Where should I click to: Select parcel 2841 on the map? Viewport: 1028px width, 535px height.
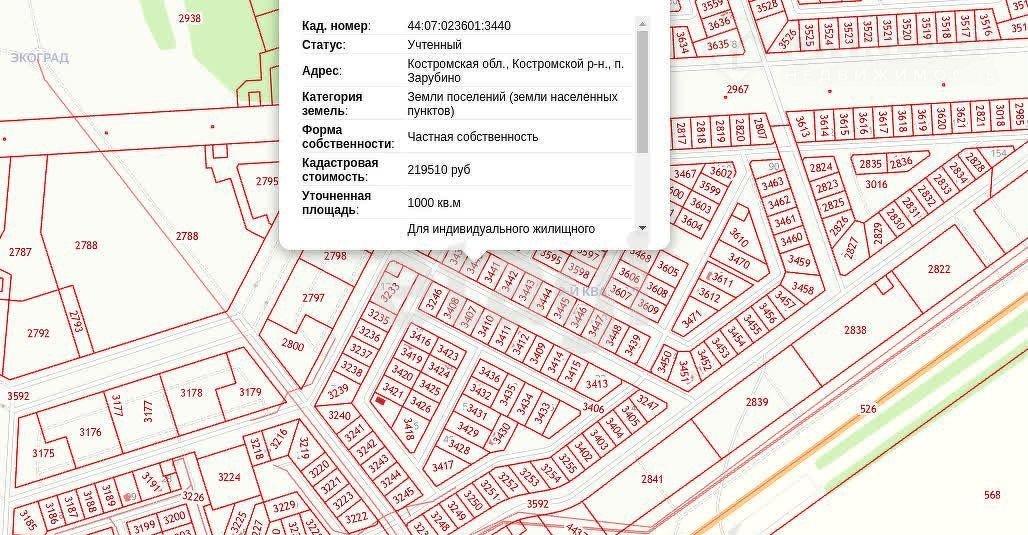click(x=652, y=479)
